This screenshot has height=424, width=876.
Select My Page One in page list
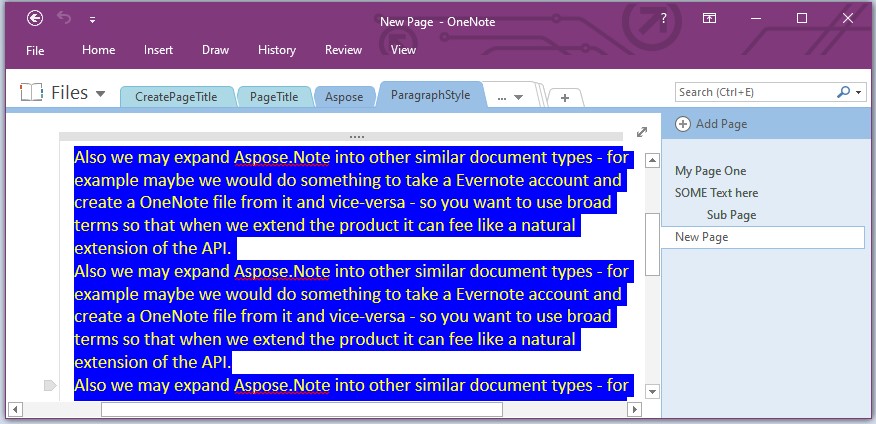[710, 171]
